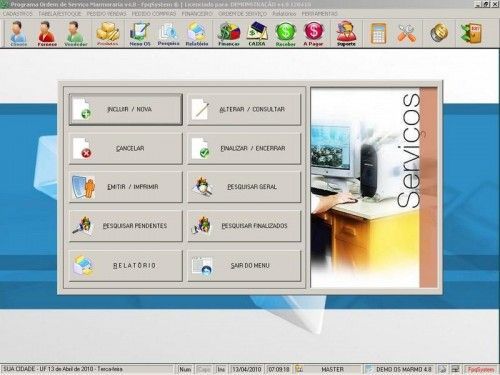This screenshot has width=500, height=375.
Task: Open Produtos boxes icon
Action: [x=108, y=33]
